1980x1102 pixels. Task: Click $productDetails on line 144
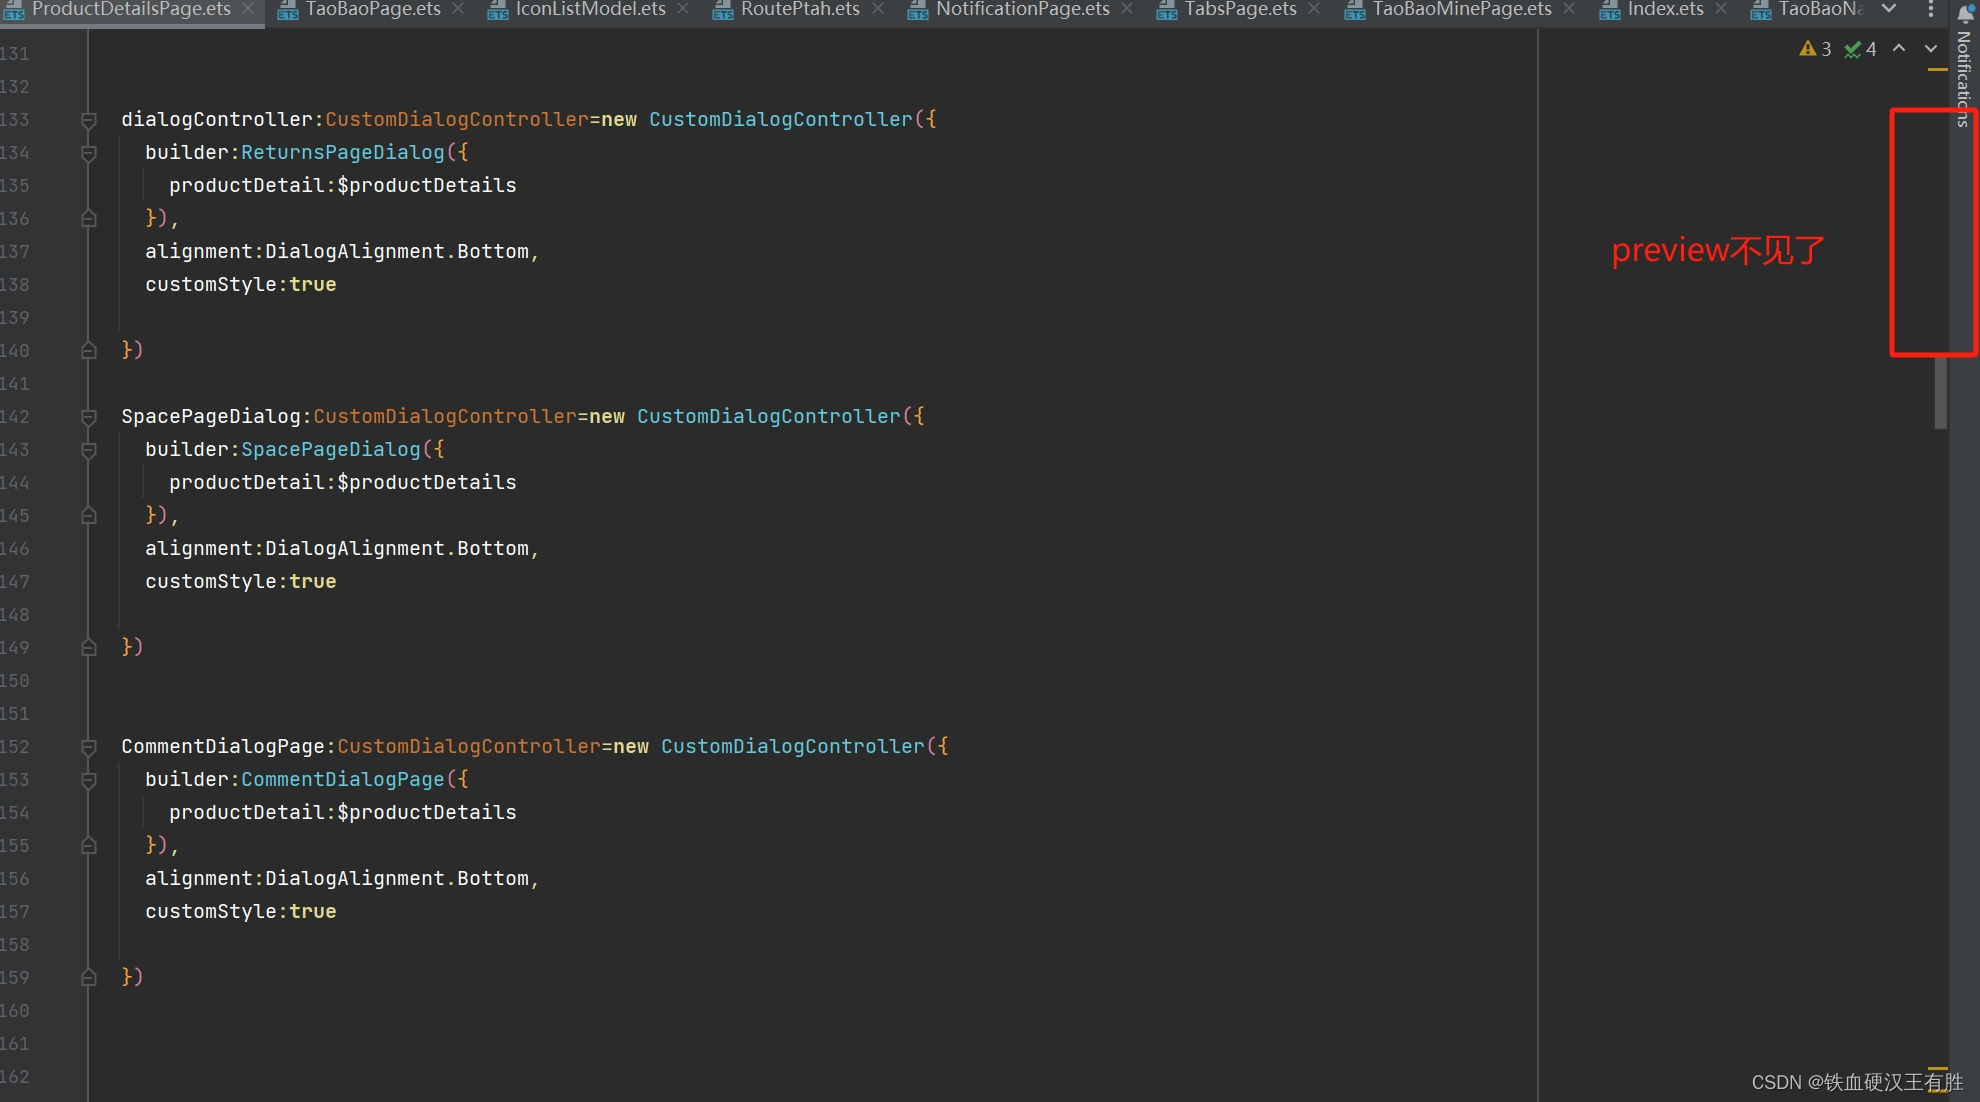pos(427,482)
